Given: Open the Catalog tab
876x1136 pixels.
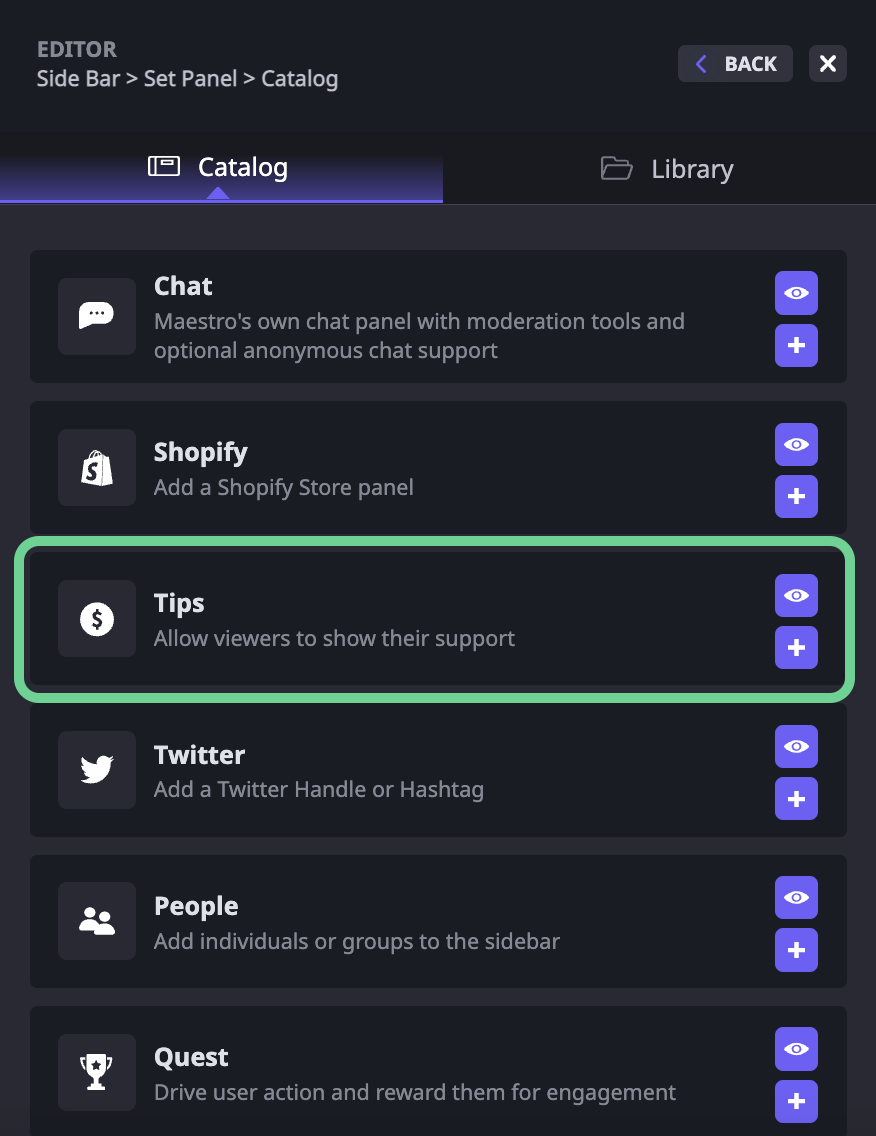Looking at the screenshot, I should click(221, 167).
